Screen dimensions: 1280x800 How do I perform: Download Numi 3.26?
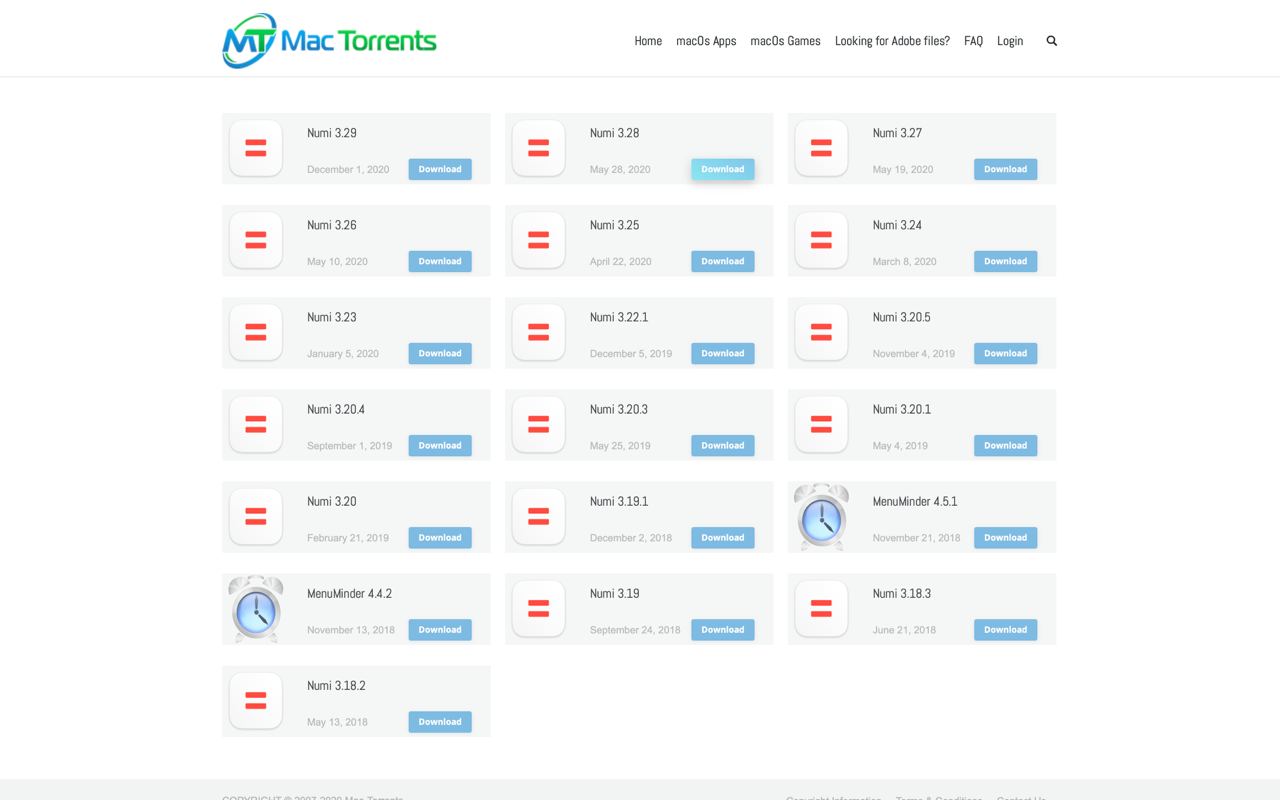pyautogui.click(x=440, y=261)
